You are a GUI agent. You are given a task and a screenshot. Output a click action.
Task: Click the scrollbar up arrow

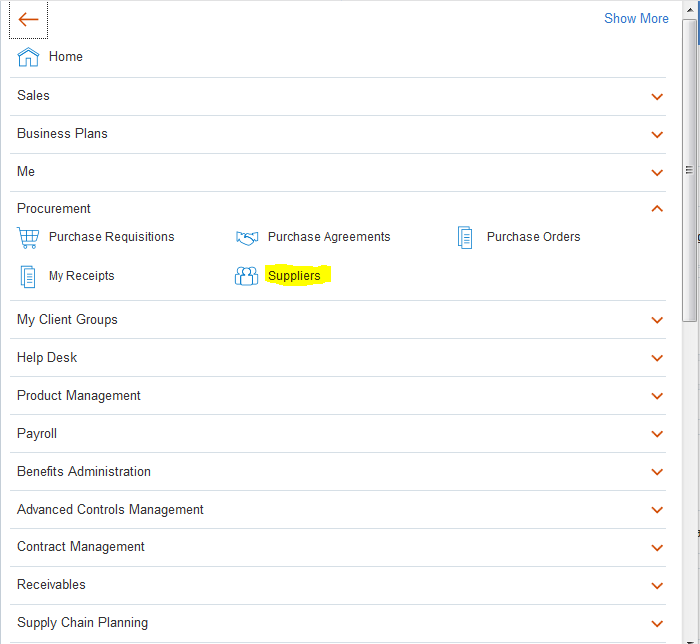[x=689, y=9]
